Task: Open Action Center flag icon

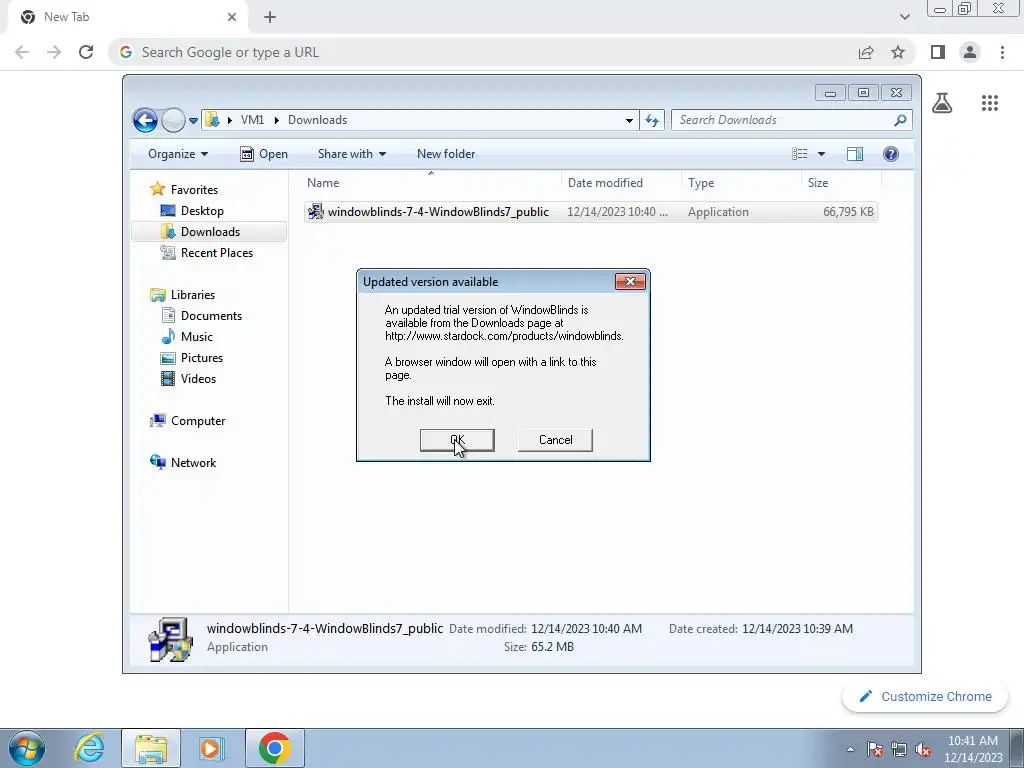Action: [875, 749]
